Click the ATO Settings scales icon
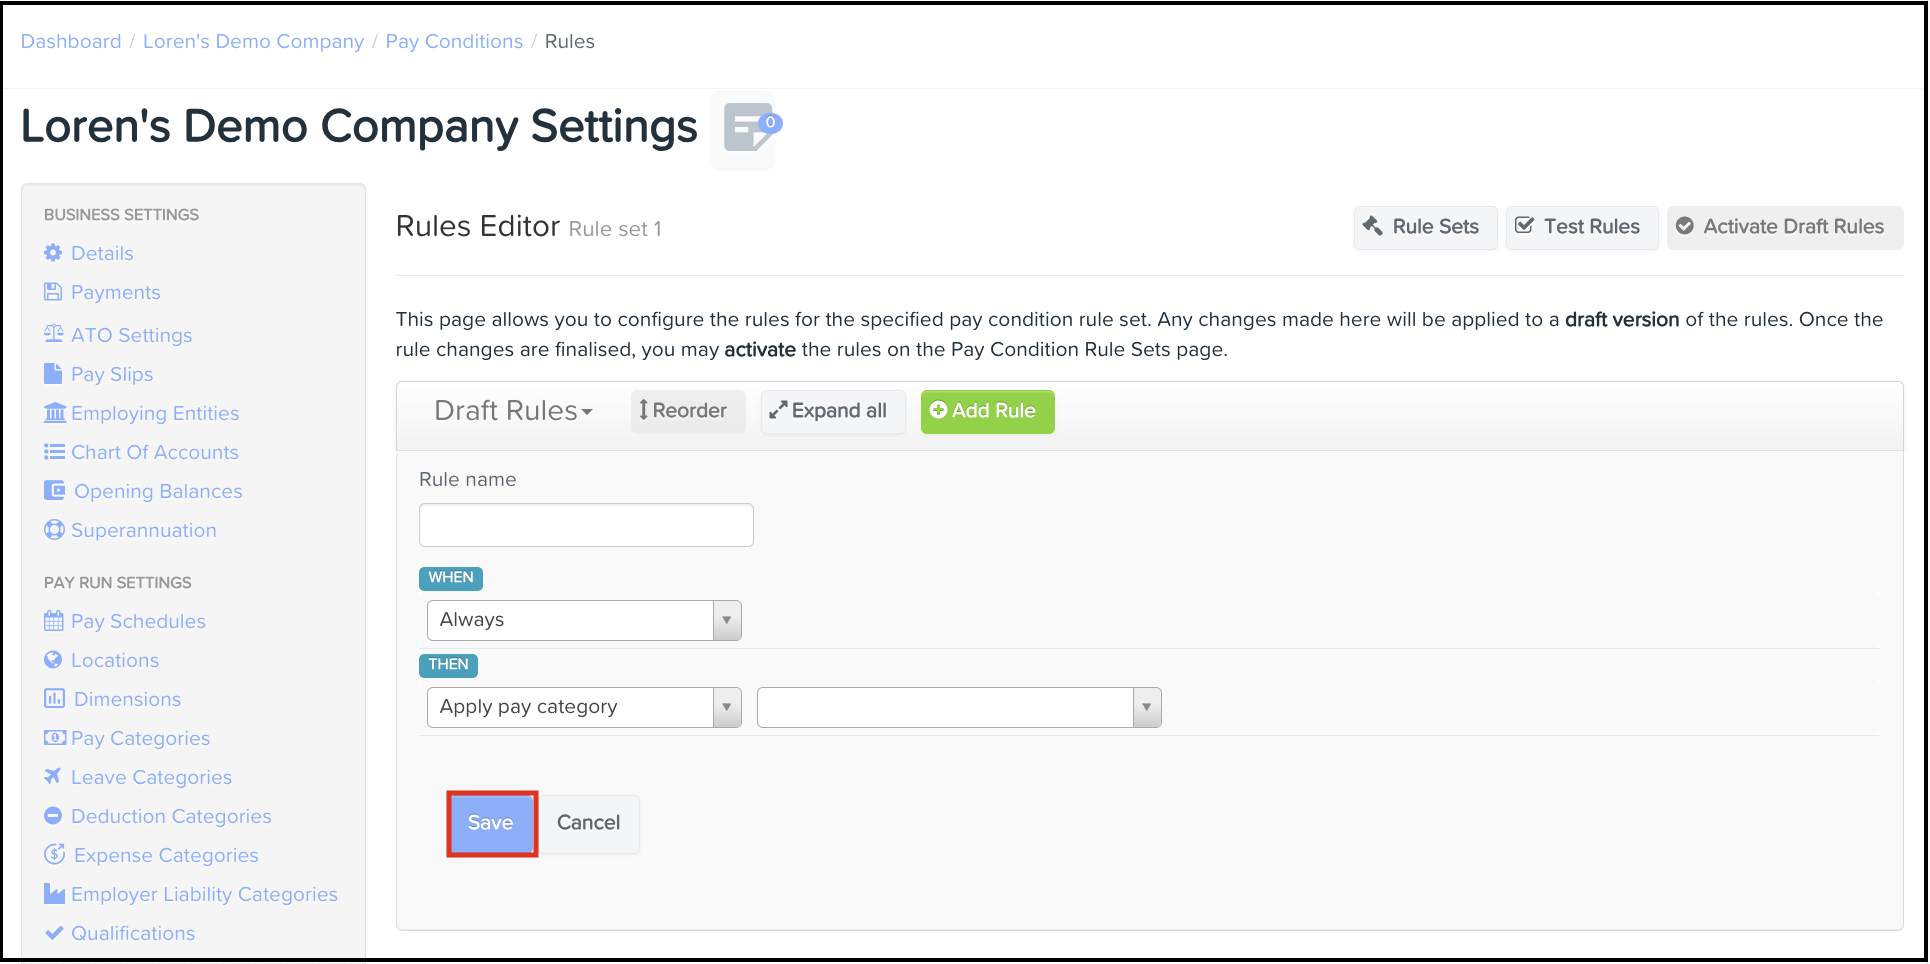Image resolution: width=1930 pixels, height=964 pixels. [53, 334]
